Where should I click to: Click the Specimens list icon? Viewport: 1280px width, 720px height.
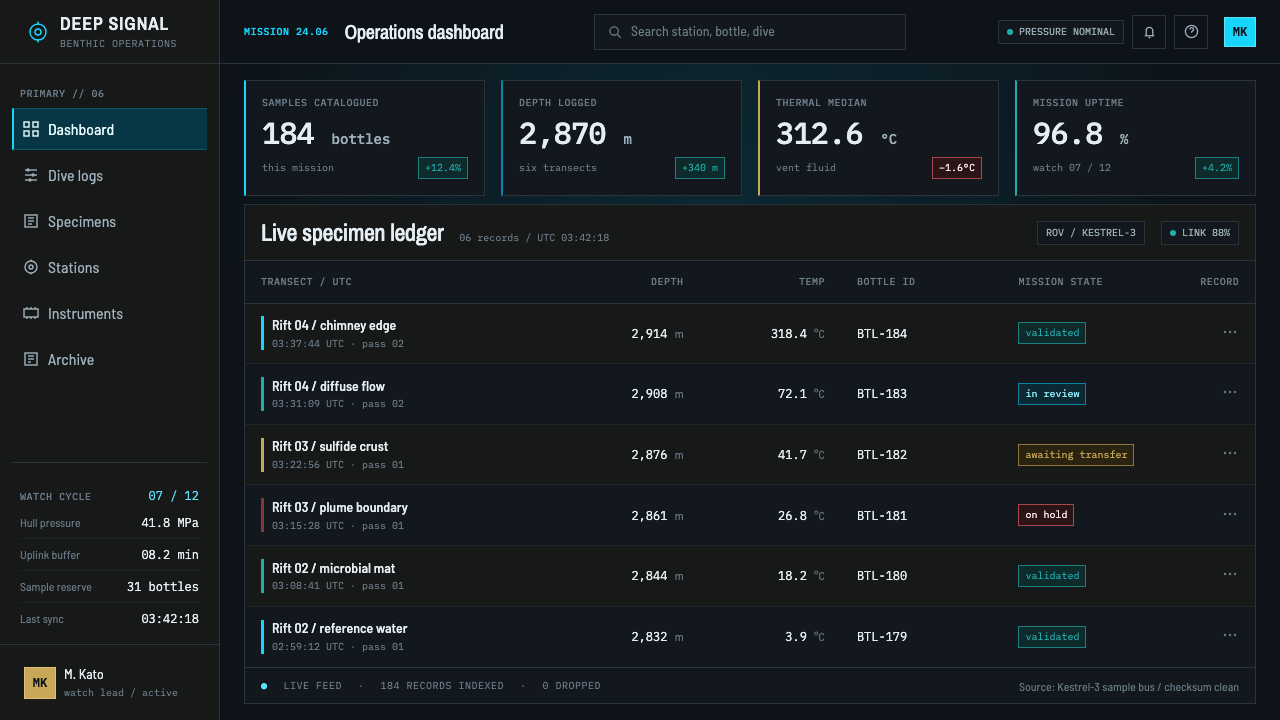click(31, 221)
